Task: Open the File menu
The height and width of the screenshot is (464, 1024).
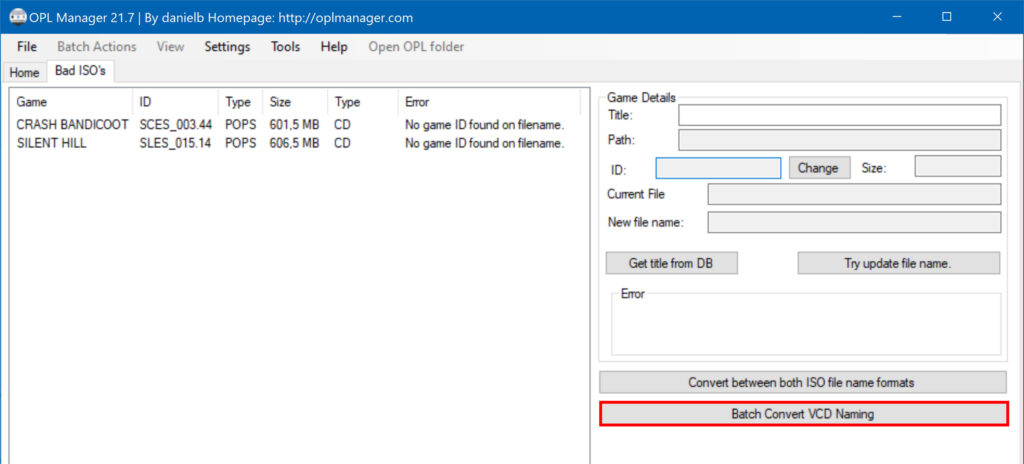Action: coord(27,47)
